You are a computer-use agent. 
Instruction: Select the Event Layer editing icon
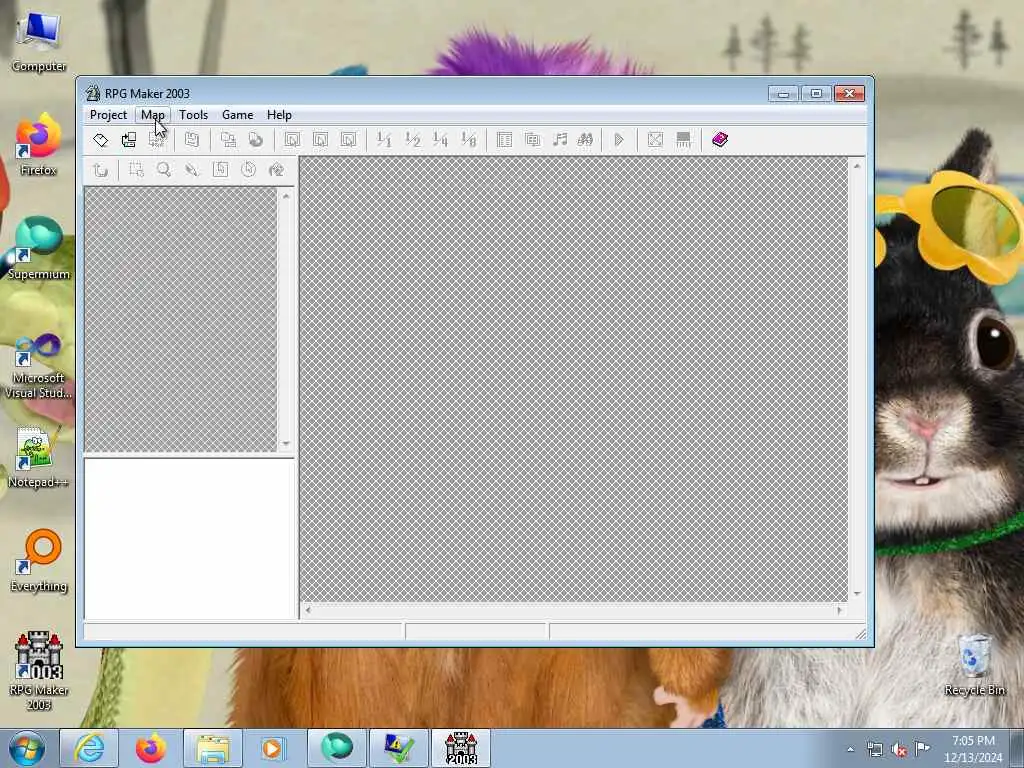[x=348, y=139]
